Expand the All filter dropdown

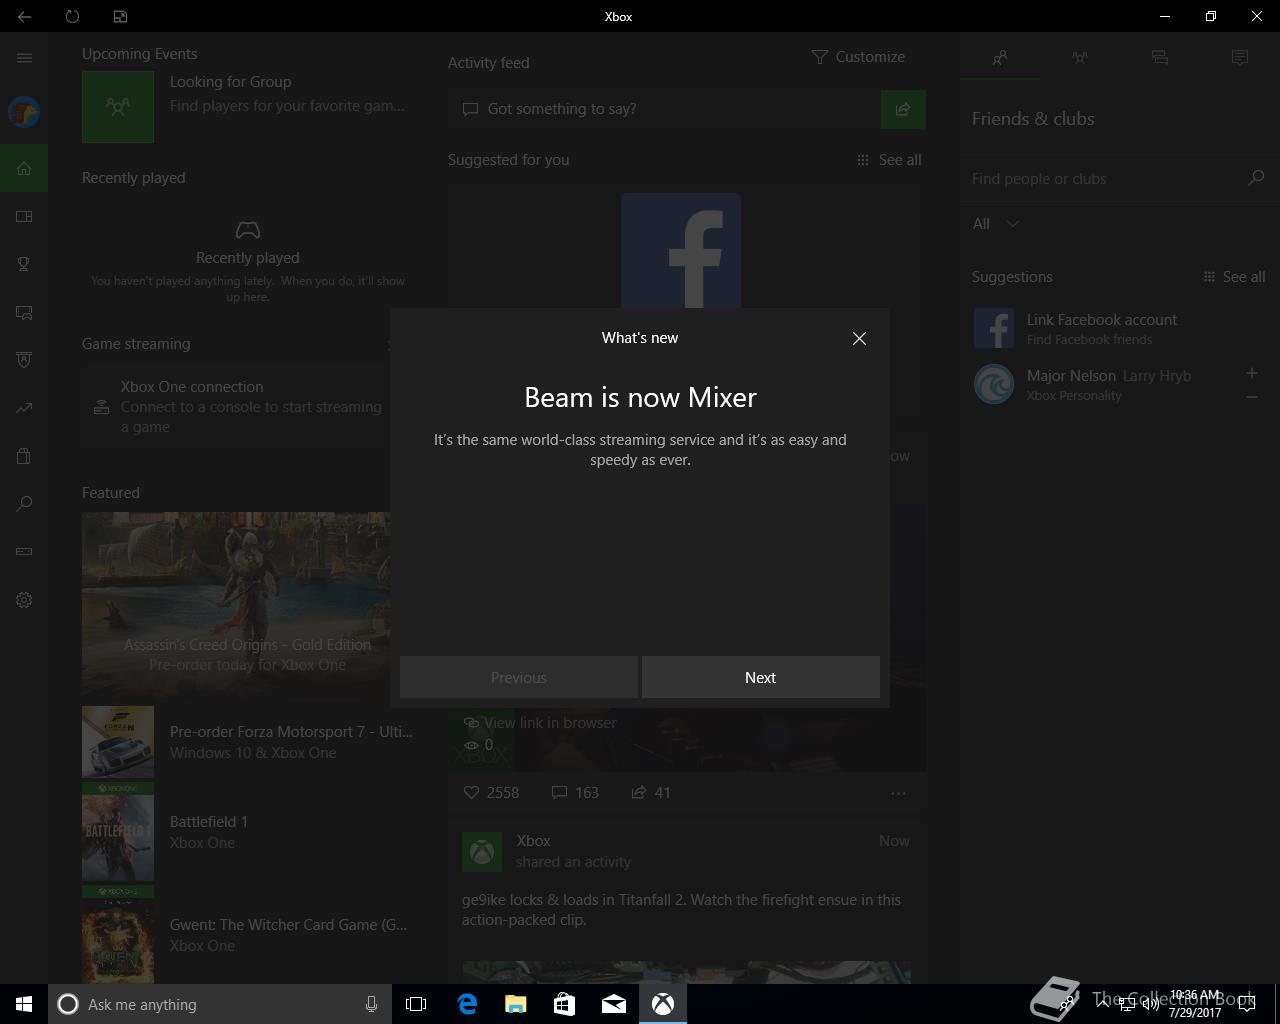996,224
